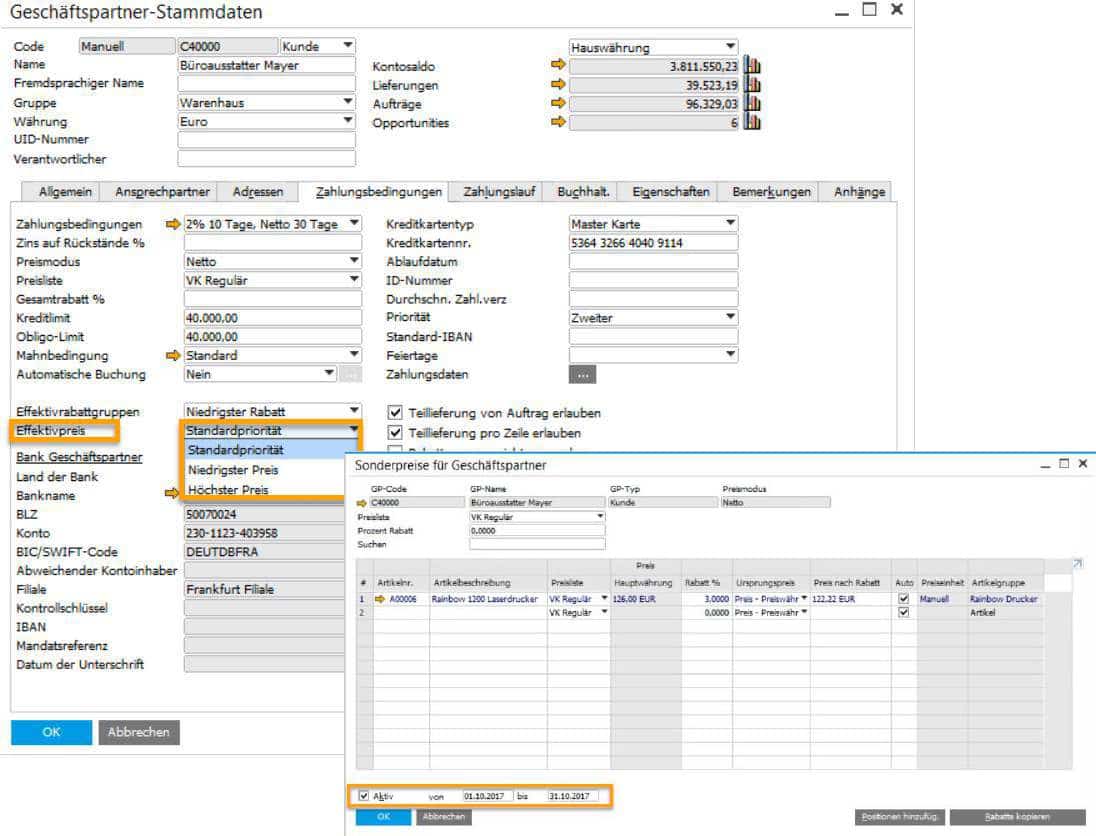This screenshot has height=836, width=1096.
Task: Click the Rabatte kopieren button
Action: click(x=1017, y=816)
